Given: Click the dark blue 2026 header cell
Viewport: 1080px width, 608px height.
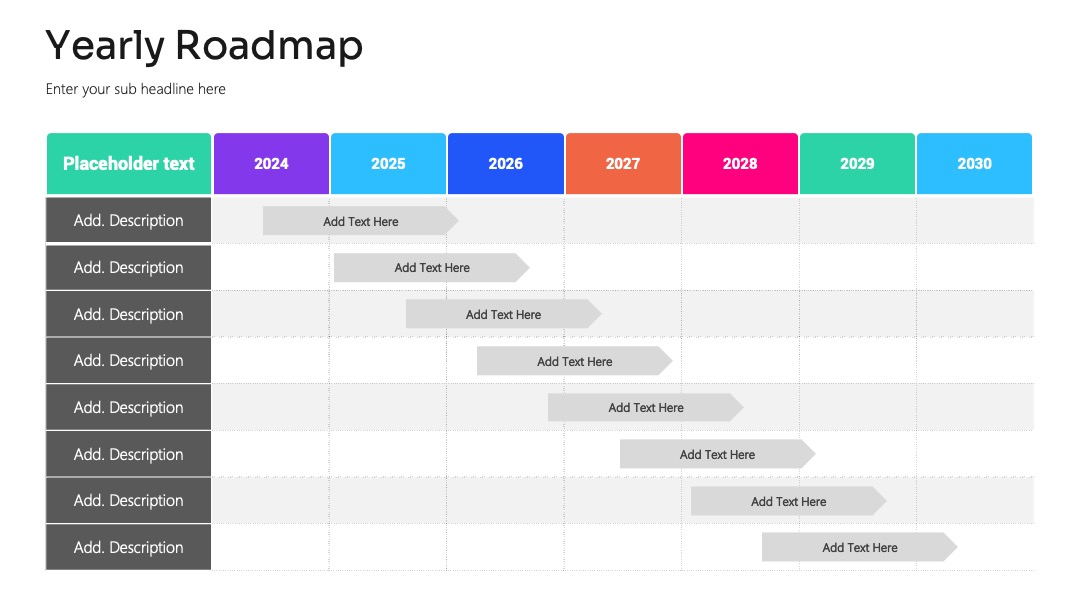Looking at the screenshot, I should 506,163.
